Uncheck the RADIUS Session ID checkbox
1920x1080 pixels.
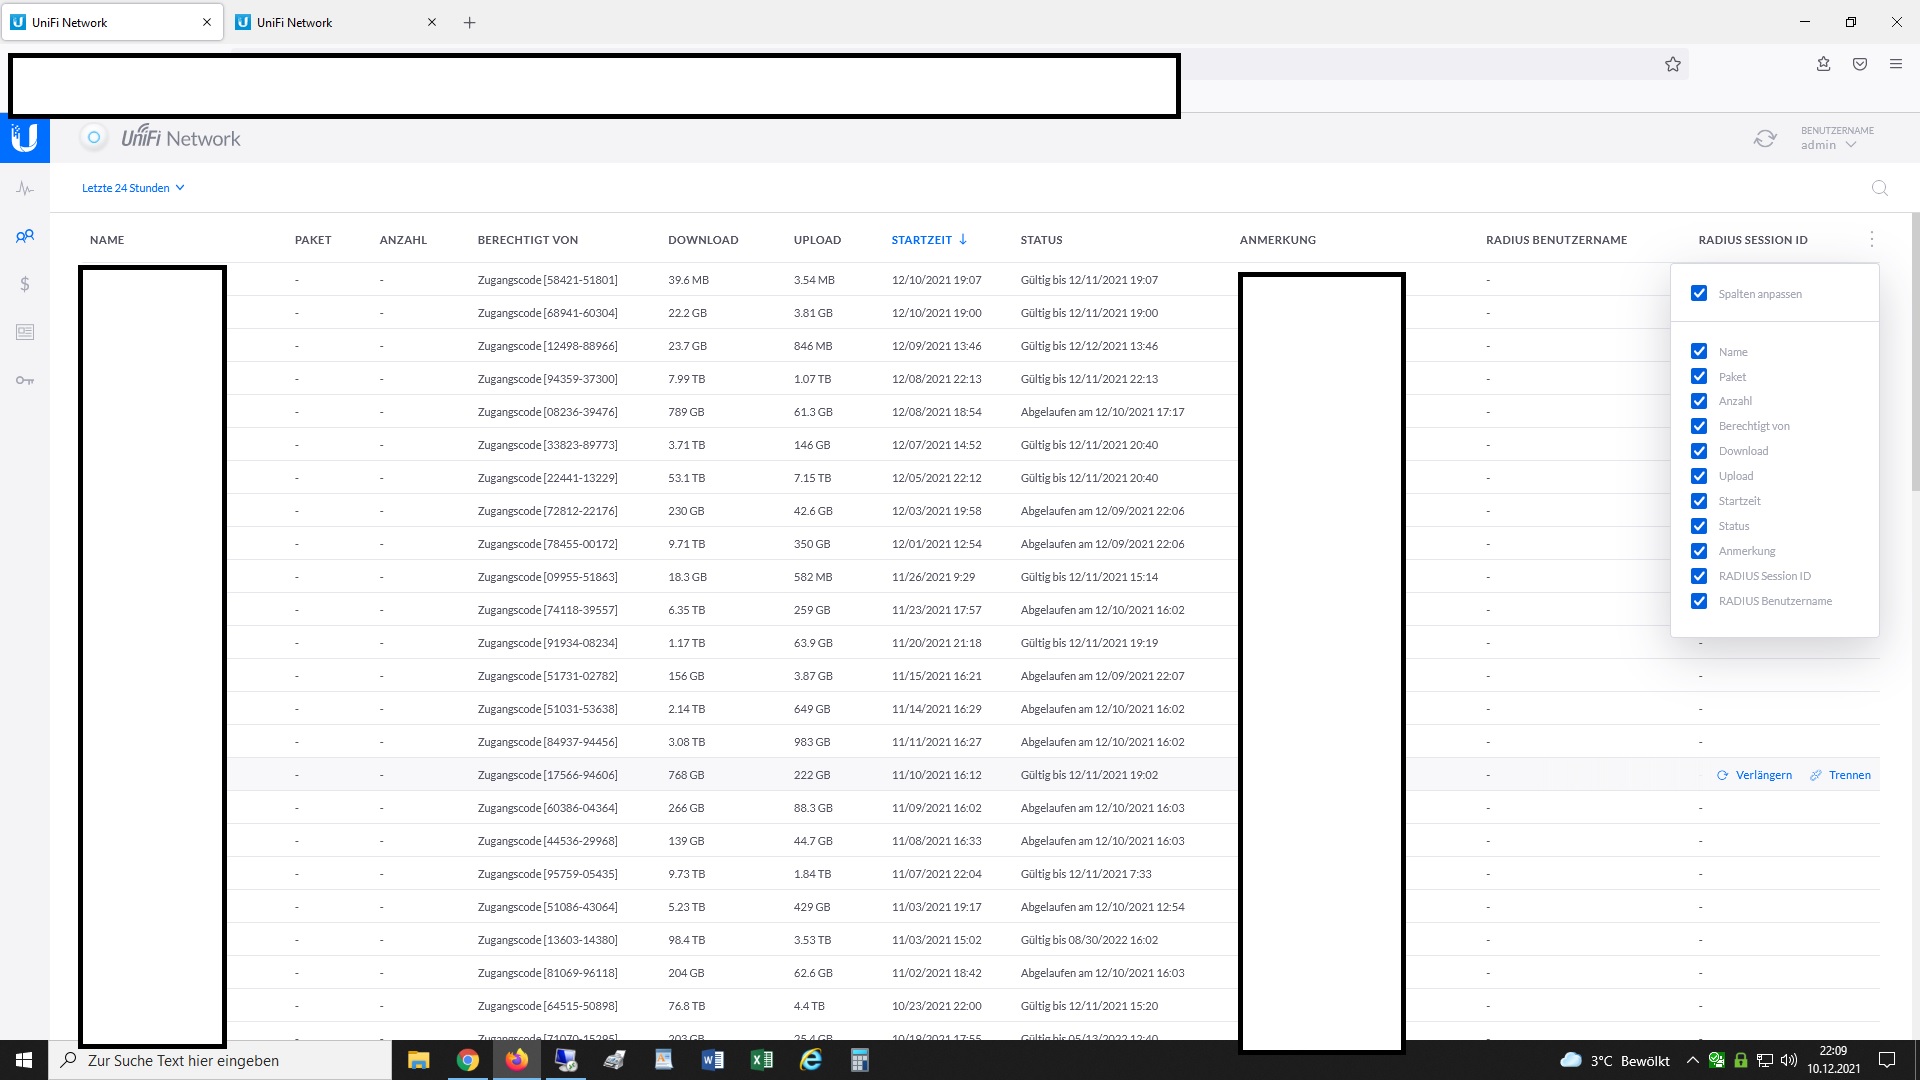1699,576
